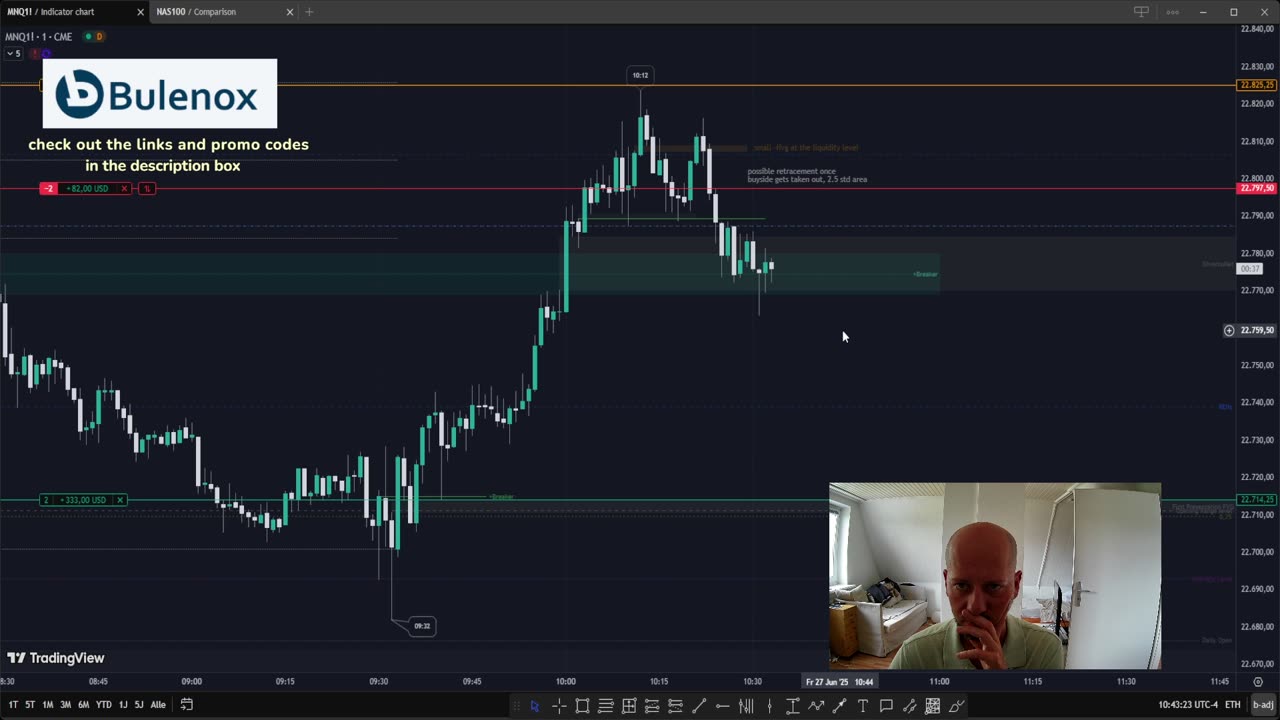This screenshot has height=720, width=1280.
Task: Click the TradingView logo
Action: tap(56, 658)
